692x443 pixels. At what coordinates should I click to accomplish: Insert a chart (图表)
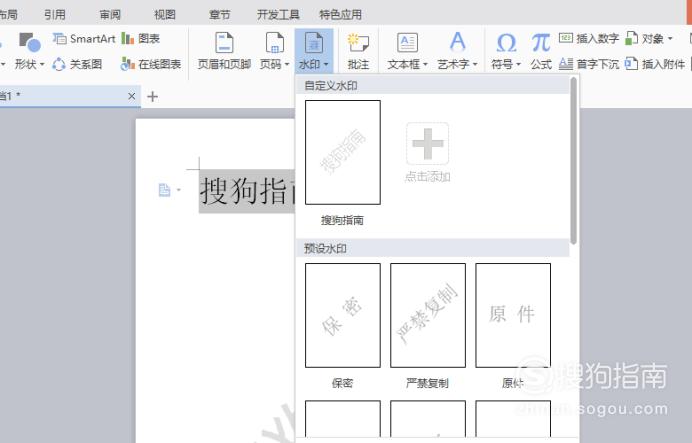(x=140, y=39)
